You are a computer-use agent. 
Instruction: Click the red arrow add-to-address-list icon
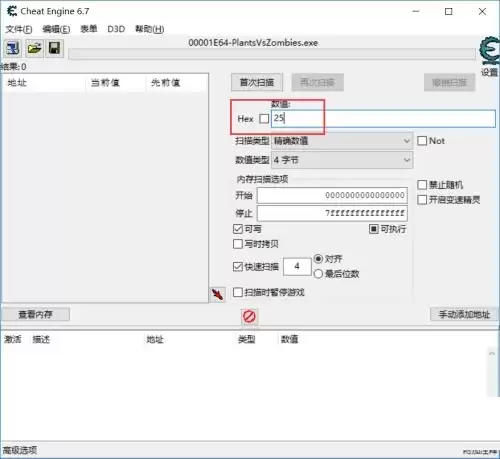pos(218,295)
